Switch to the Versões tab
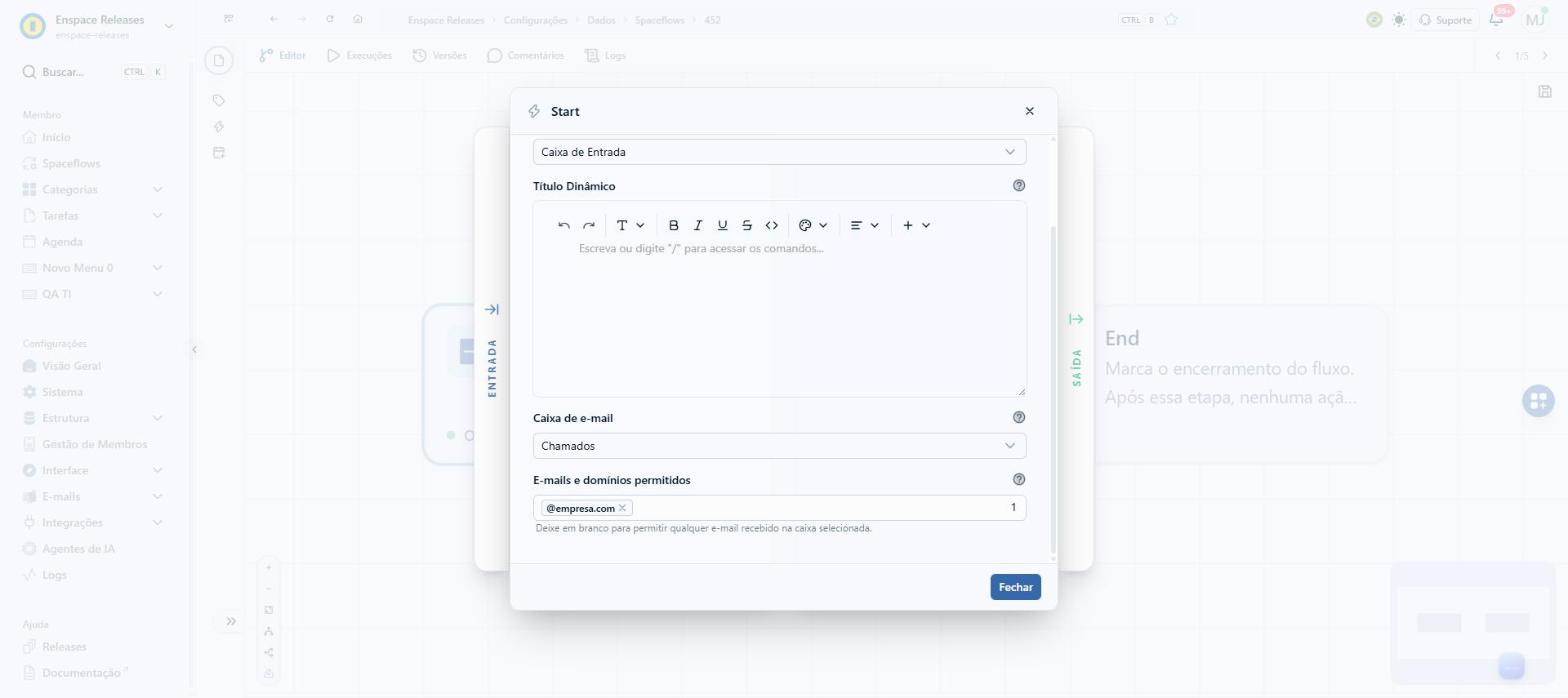 click(x=440, y=56)
